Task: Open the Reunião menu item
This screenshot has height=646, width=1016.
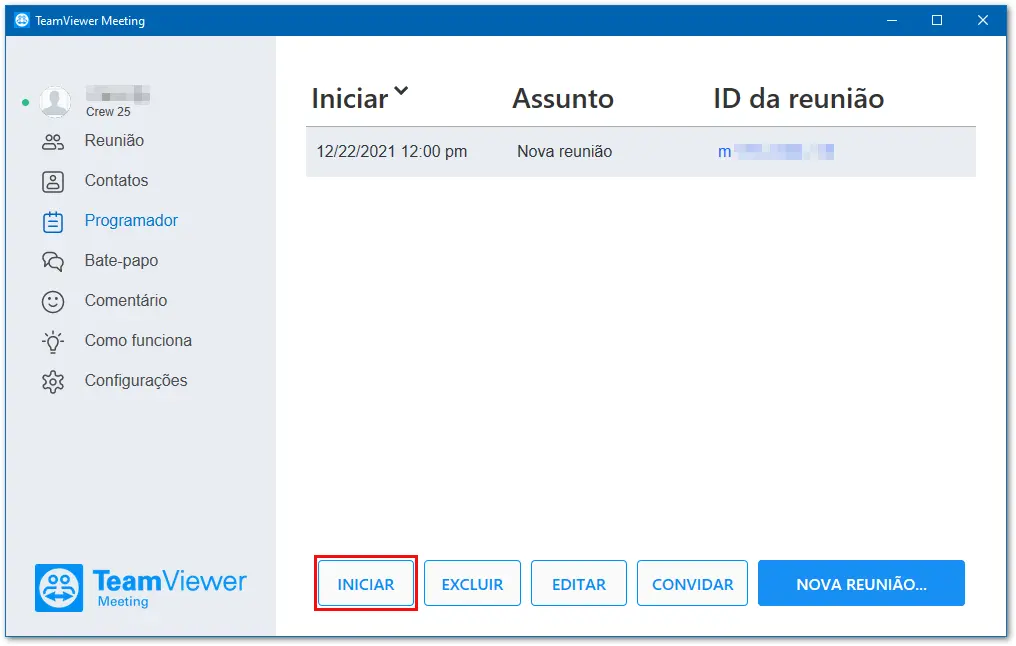Action: (114, 141)
